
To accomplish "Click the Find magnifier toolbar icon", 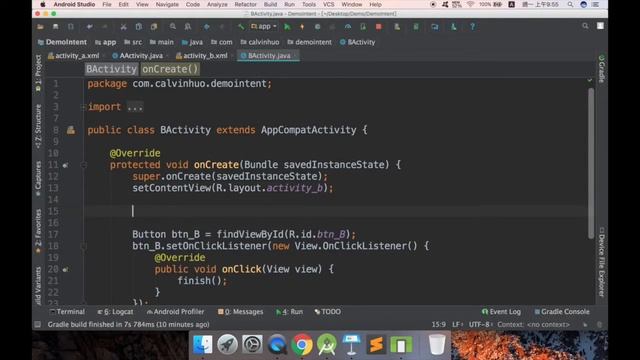I will point(173,27).
